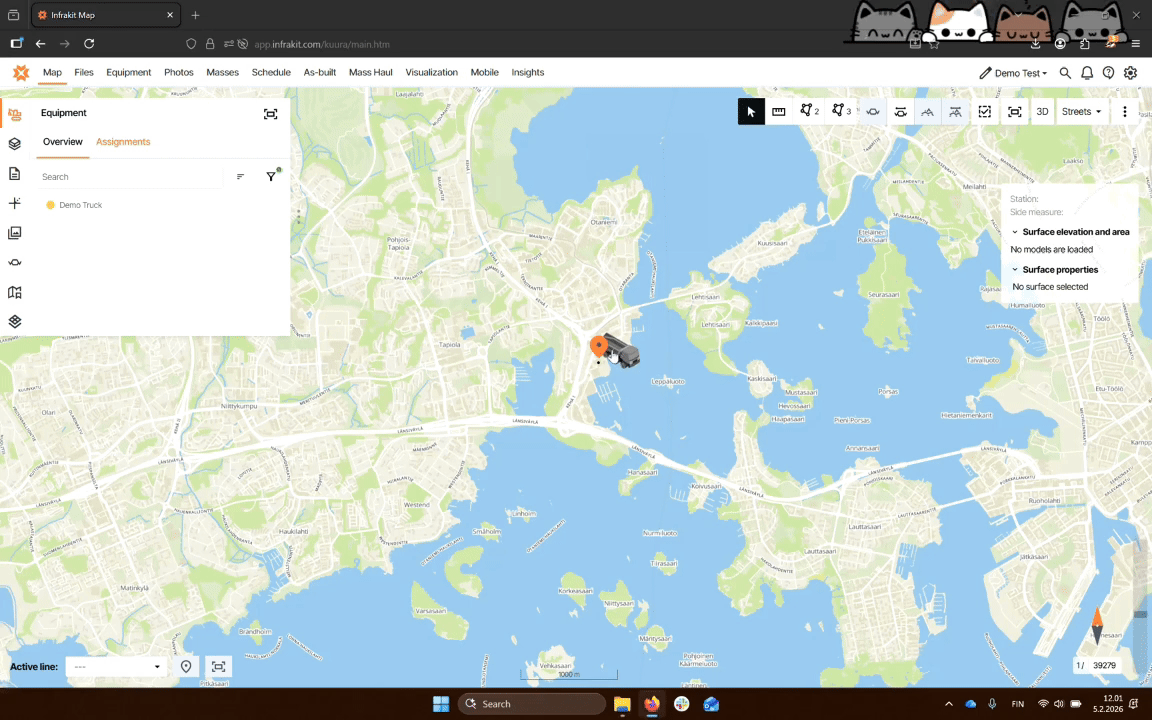Reload the browser page
Image resolution: width=1152 pixels, height=720 pixels.
pyautogui.click(x=89, y=44)
